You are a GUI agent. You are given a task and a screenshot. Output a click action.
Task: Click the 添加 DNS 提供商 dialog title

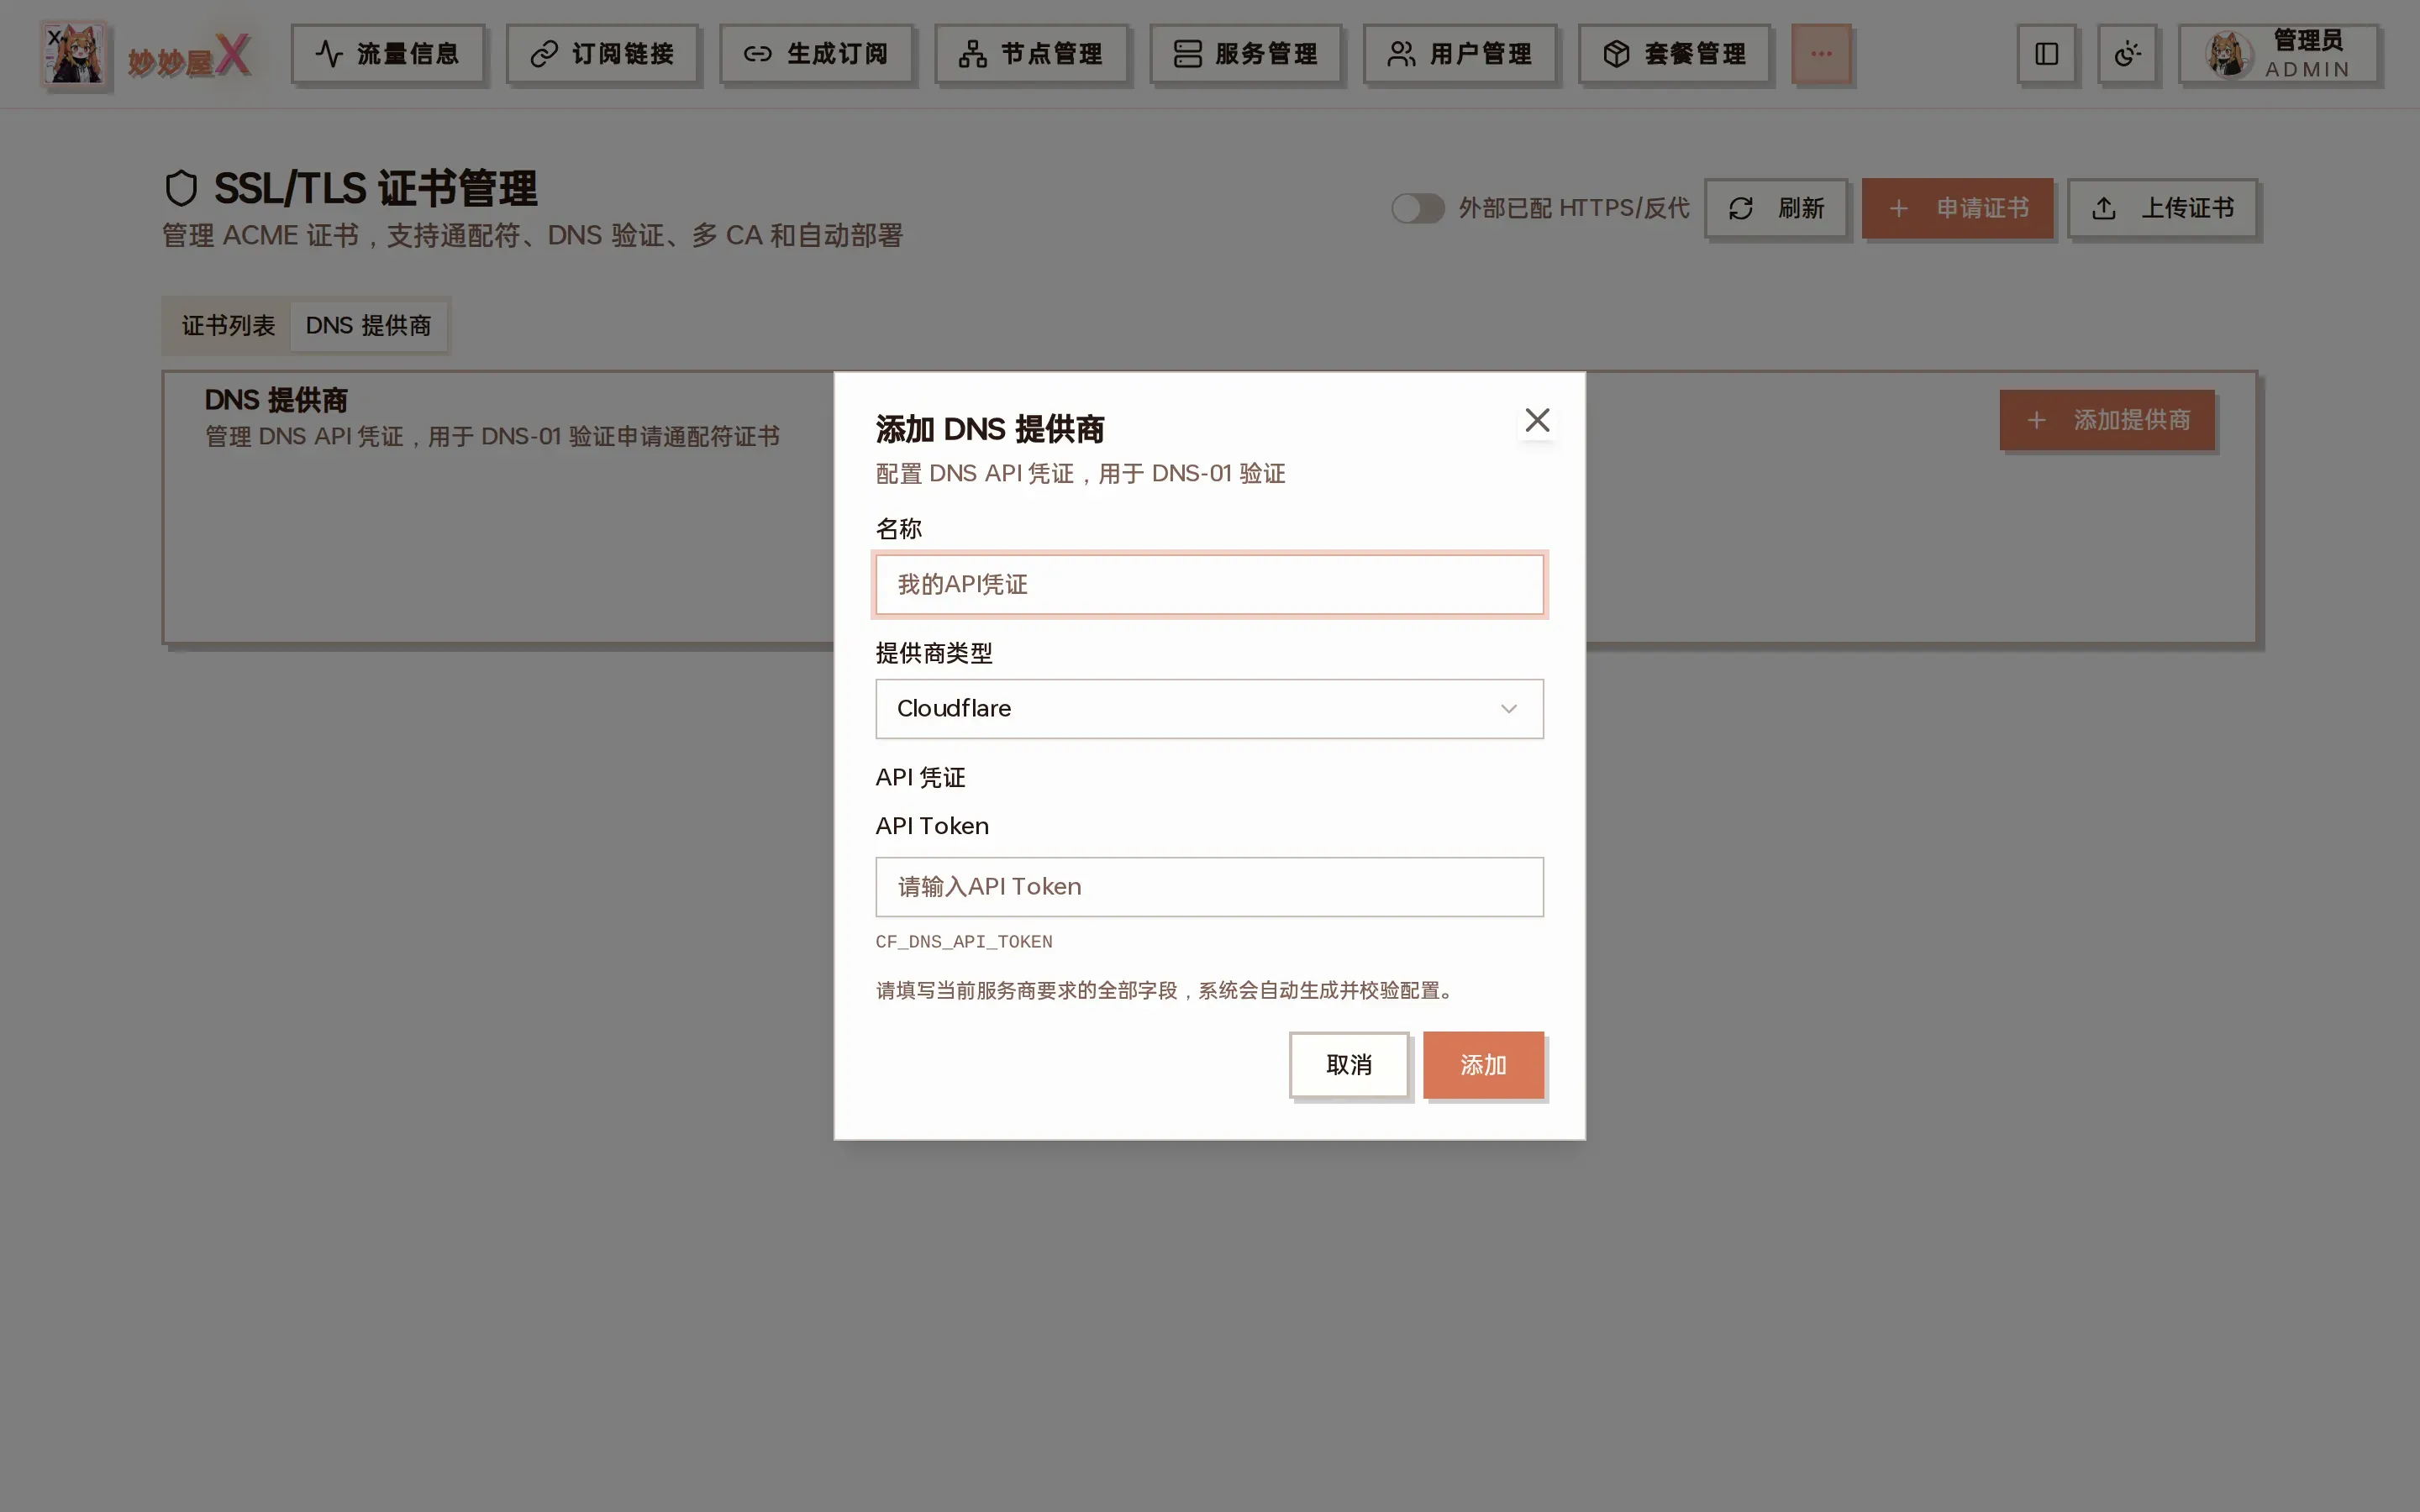pos(990,429)
